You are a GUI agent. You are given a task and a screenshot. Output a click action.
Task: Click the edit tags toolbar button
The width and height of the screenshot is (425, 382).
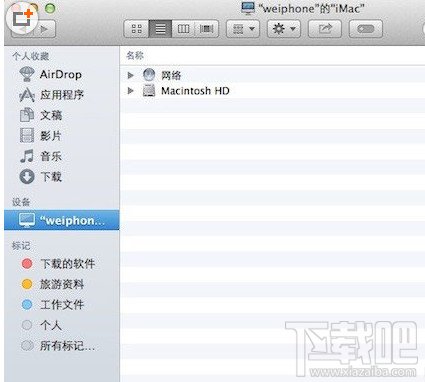click(366, 29)
